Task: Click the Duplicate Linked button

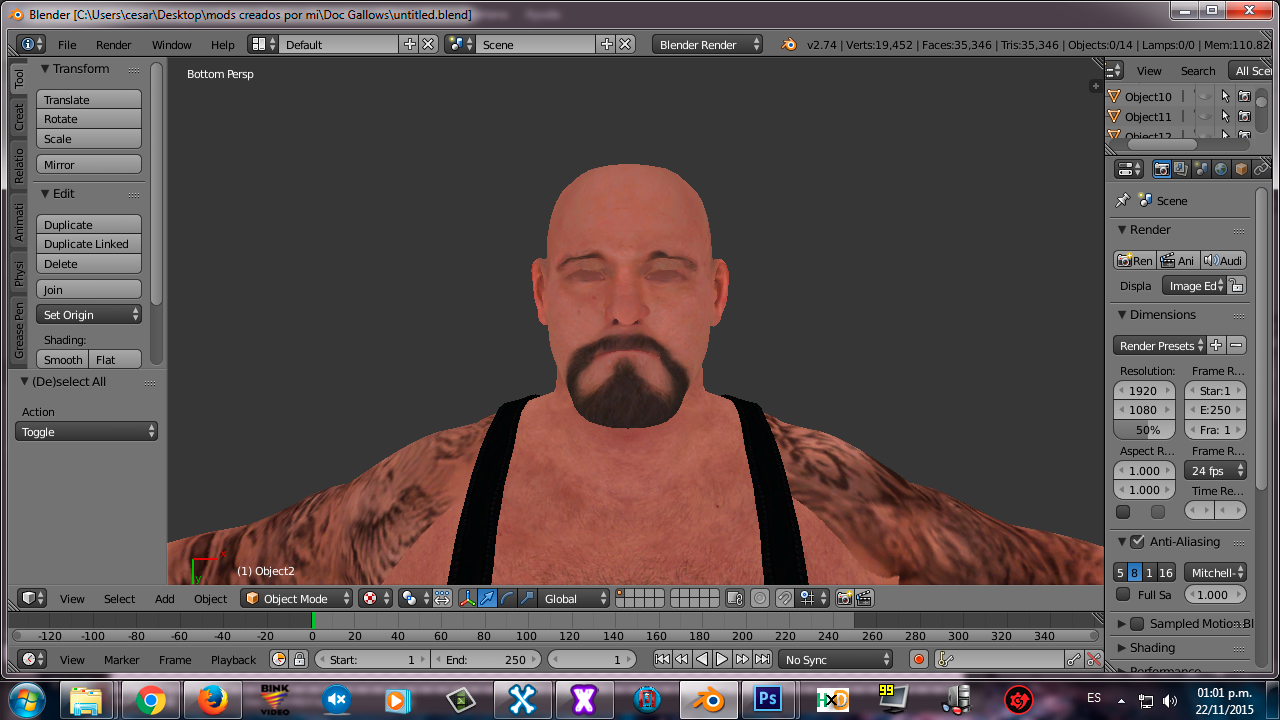Action: [x=89, y=244]
